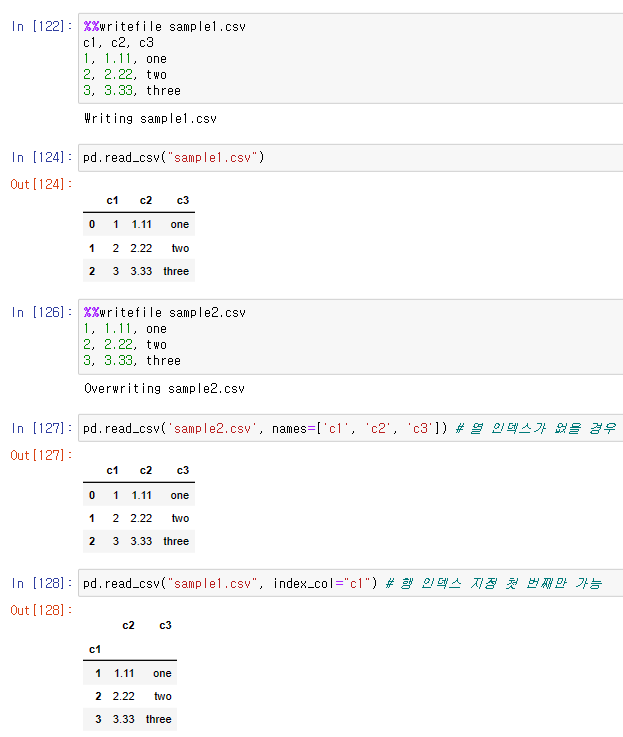Click c2 column header in Out[128] table

128,626
